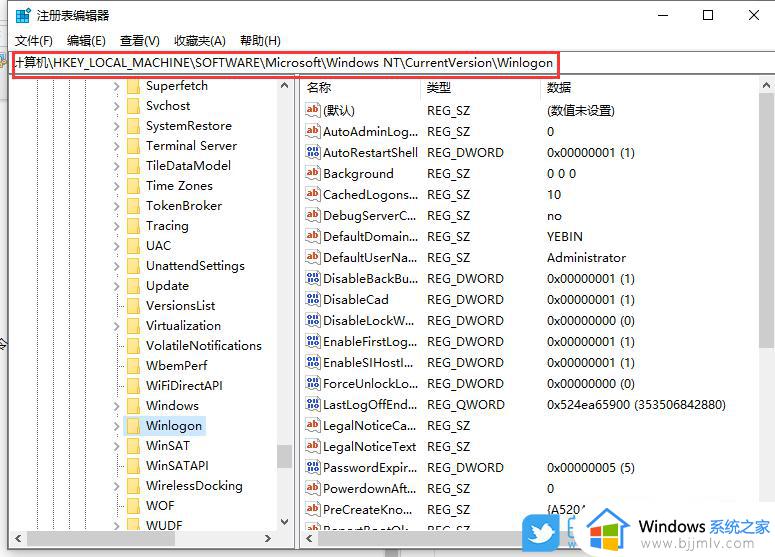Click the Terminal Server folder icon
The height and width of the screenshot is (557, 775).
pyautogui.click(x=133, y=146)
